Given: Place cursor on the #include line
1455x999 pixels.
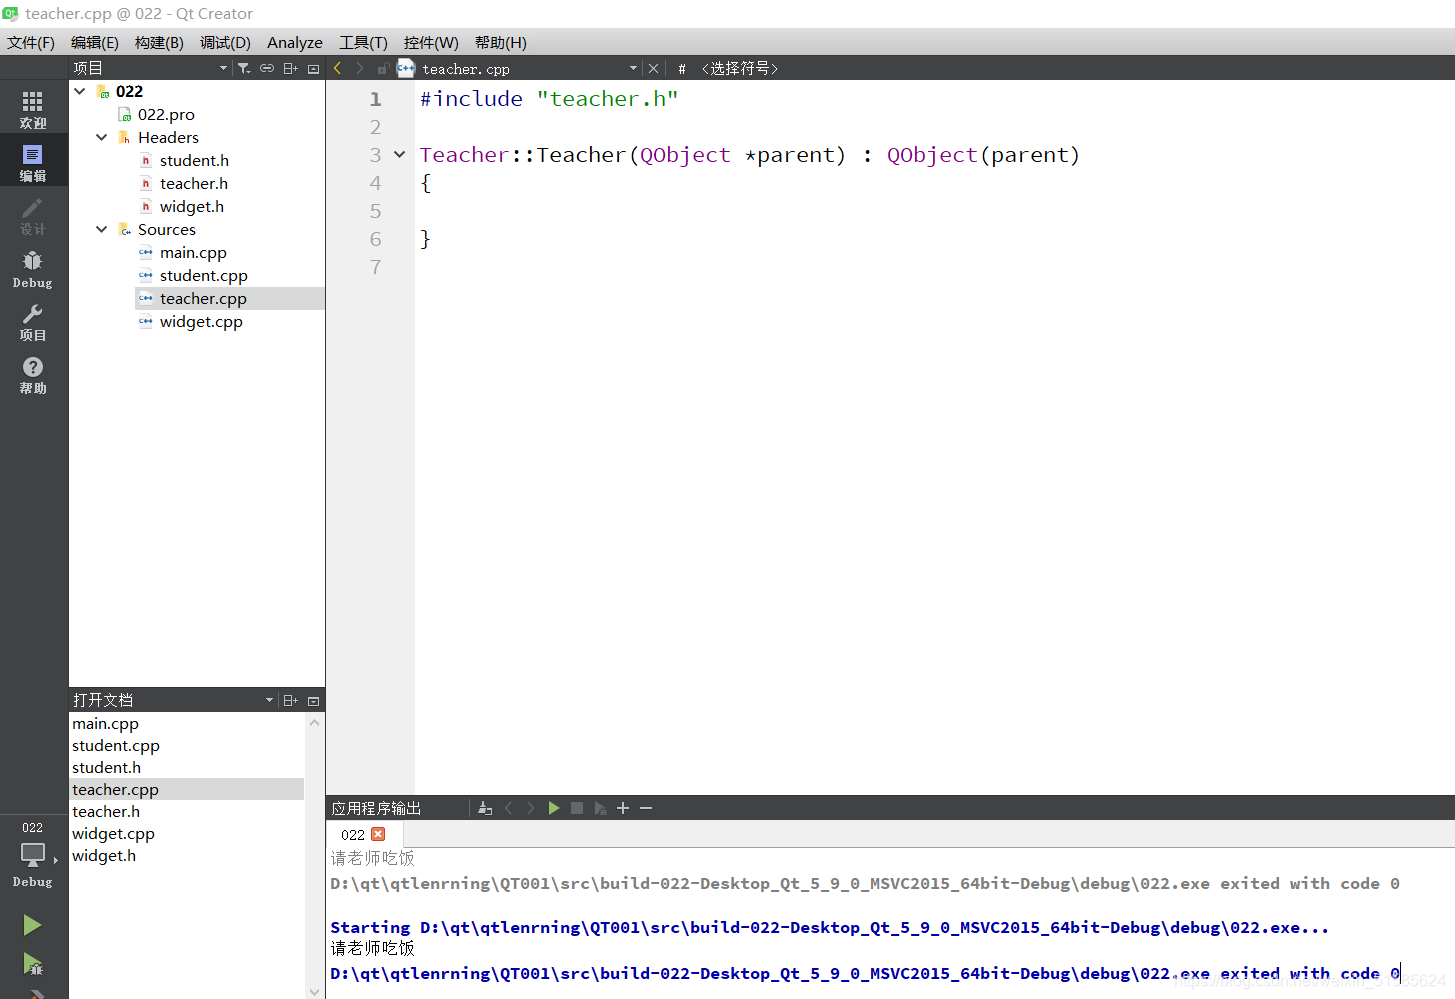Looking at the screenshot, I should click(549, 99).
